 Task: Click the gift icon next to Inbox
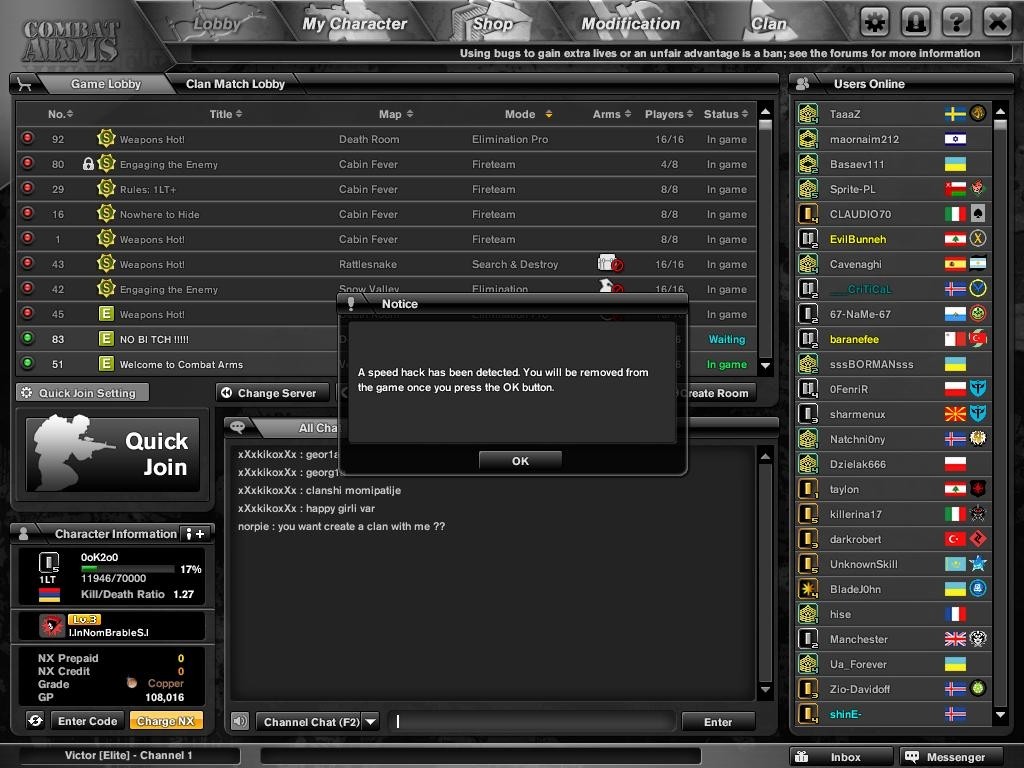(801, 756)
